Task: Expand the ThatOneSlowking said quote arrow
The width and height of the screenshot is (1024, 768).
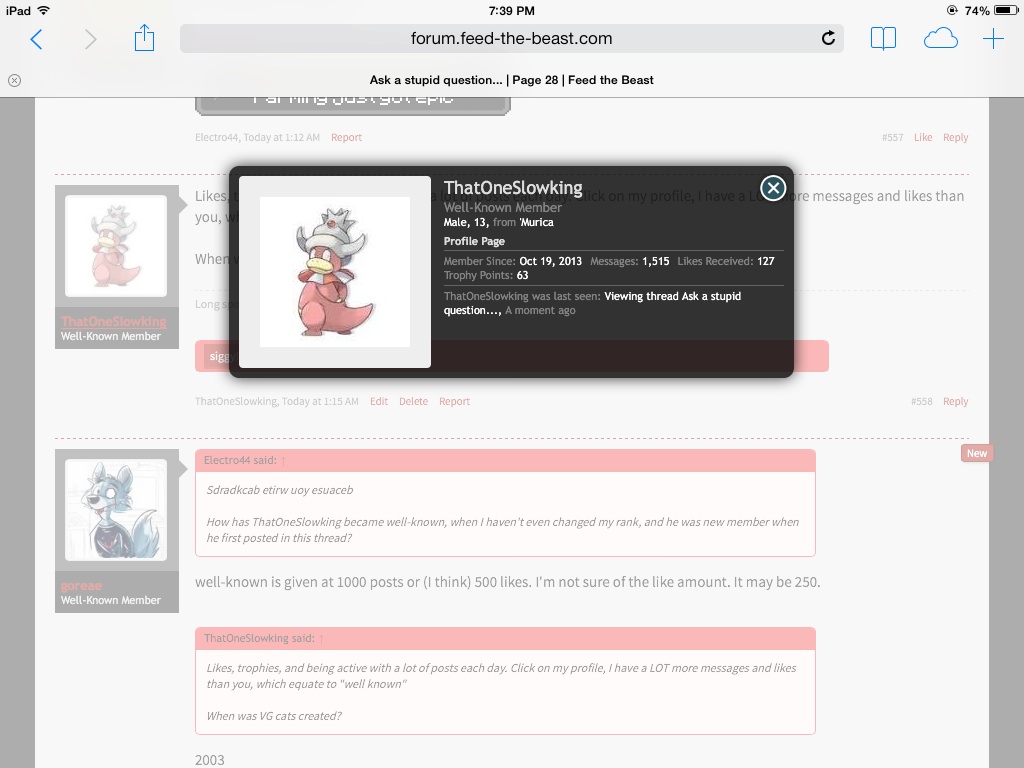Action: click(321, 638)
